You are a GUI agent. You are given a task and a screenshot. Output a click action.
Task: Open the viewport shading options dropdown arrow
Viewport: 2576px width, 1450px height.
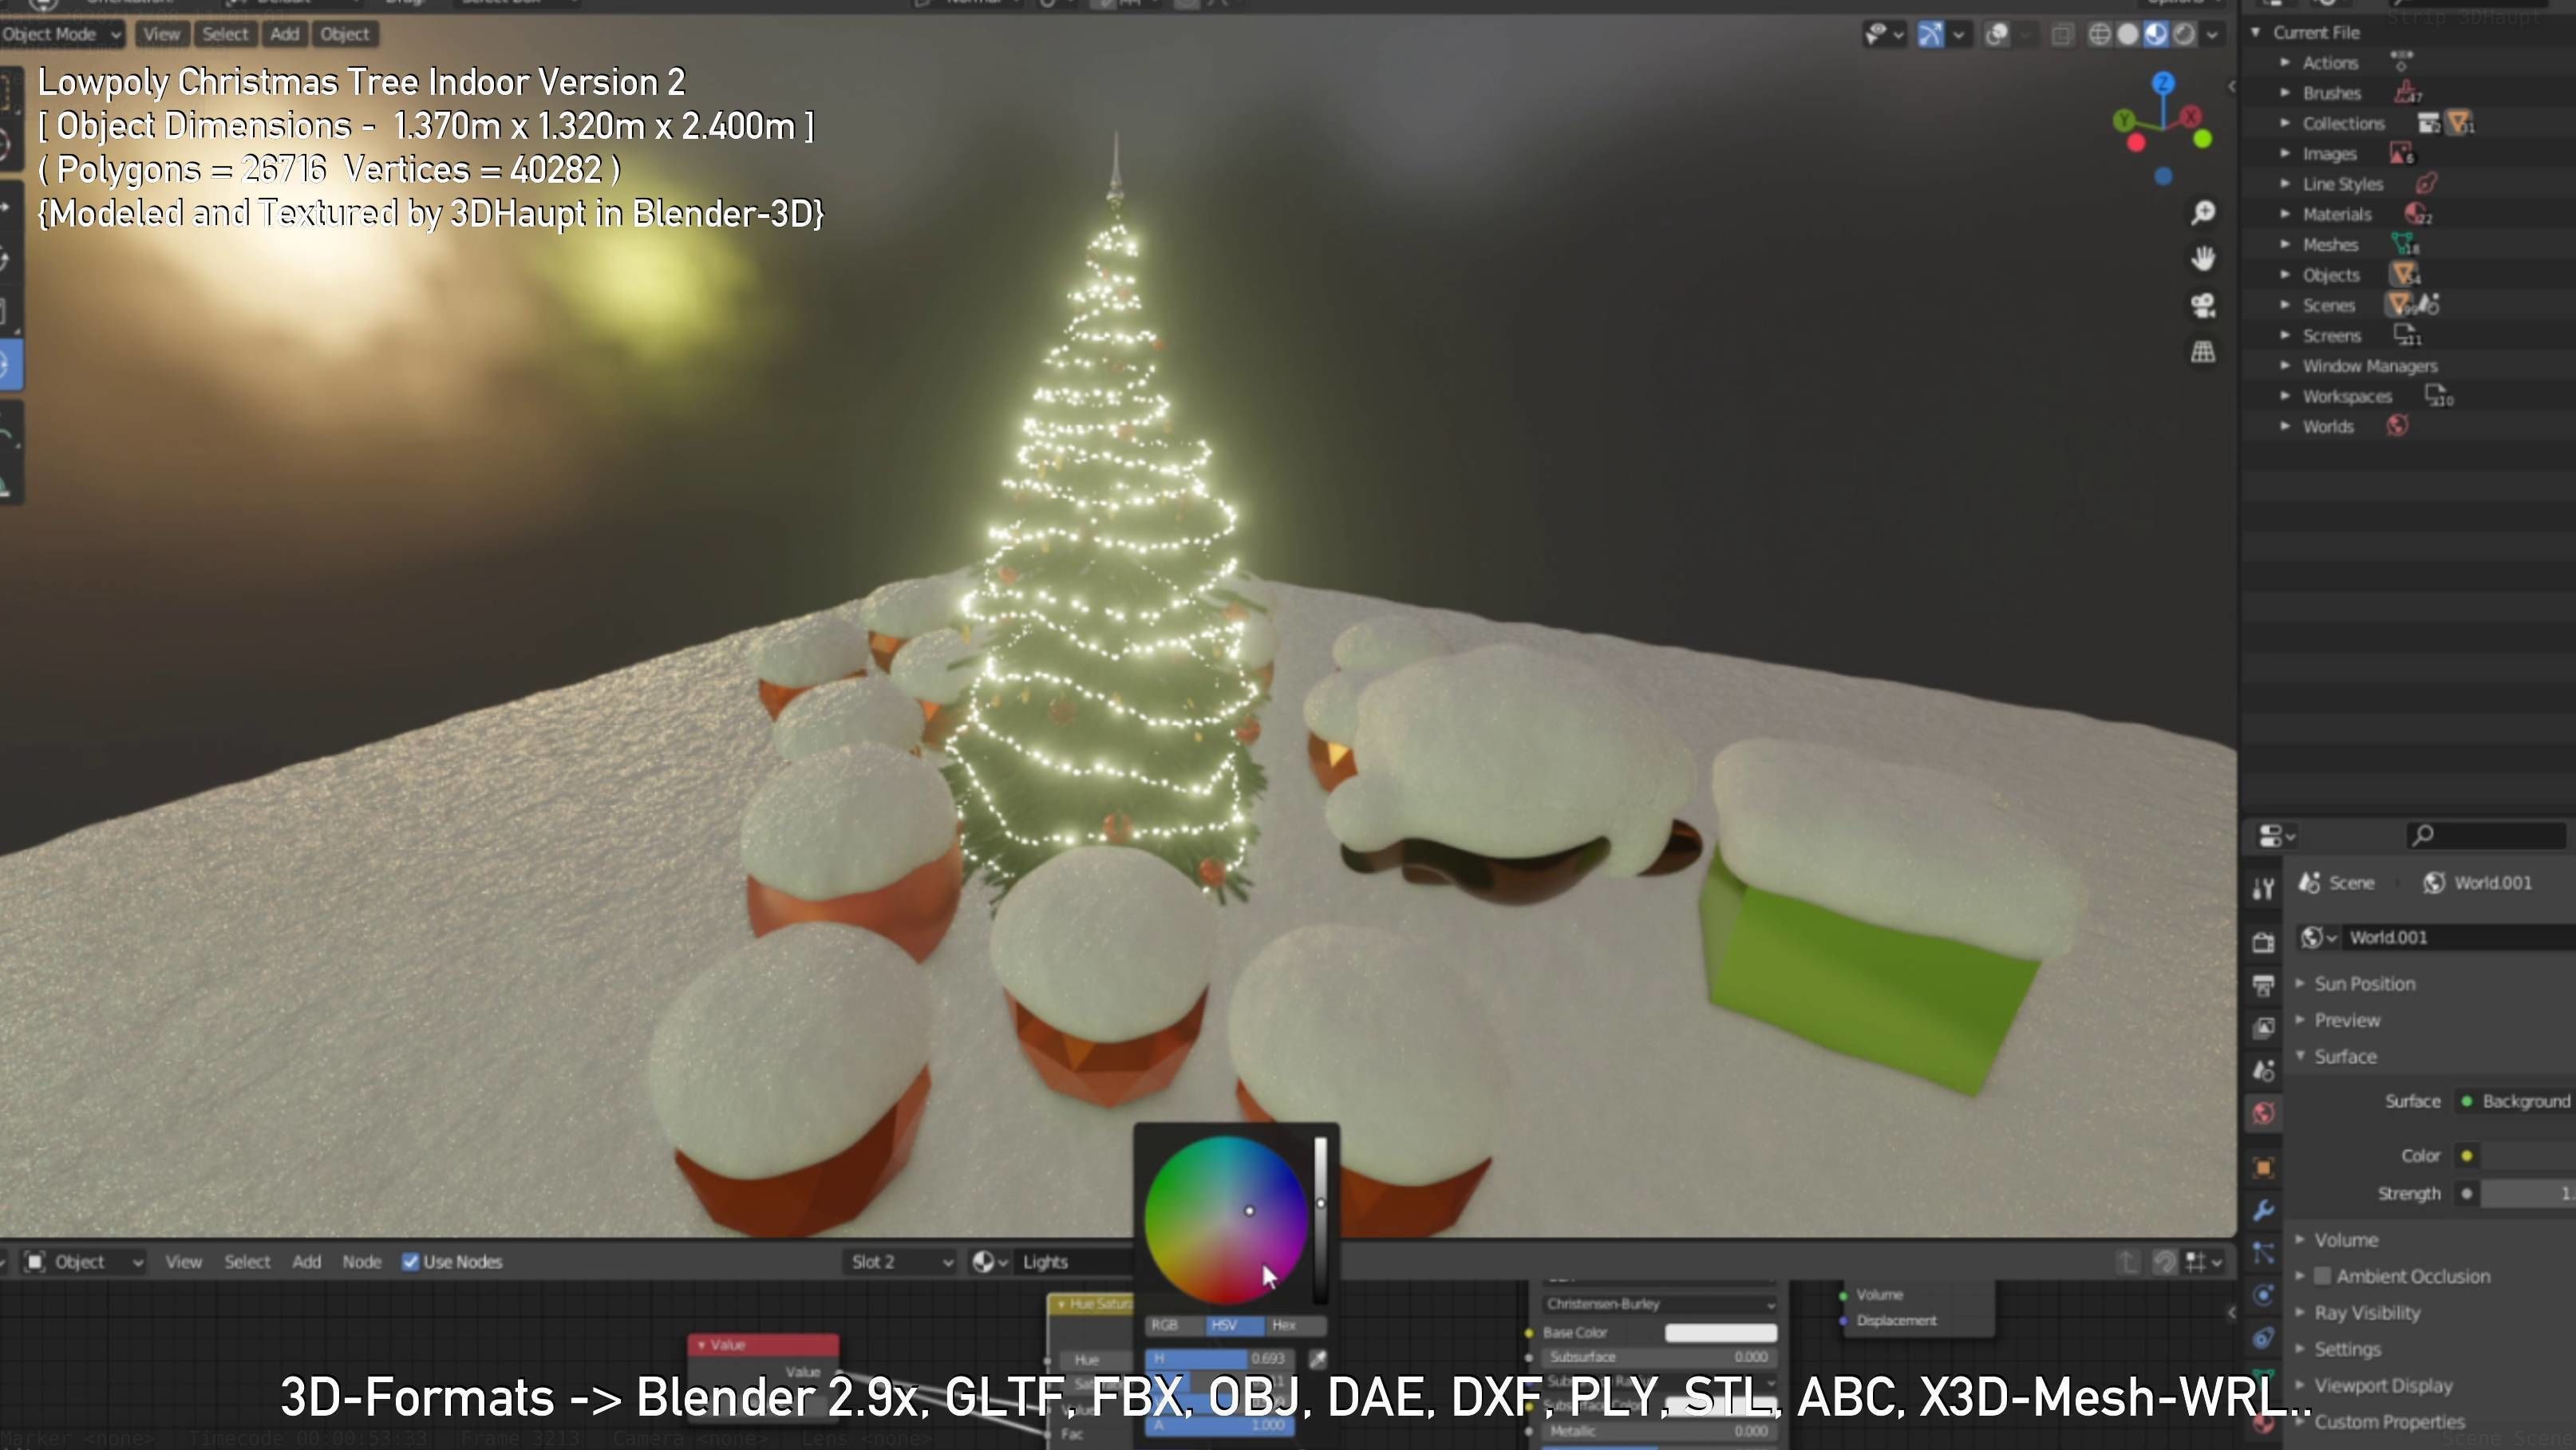pyautogui.click(x=2213, y=35)
